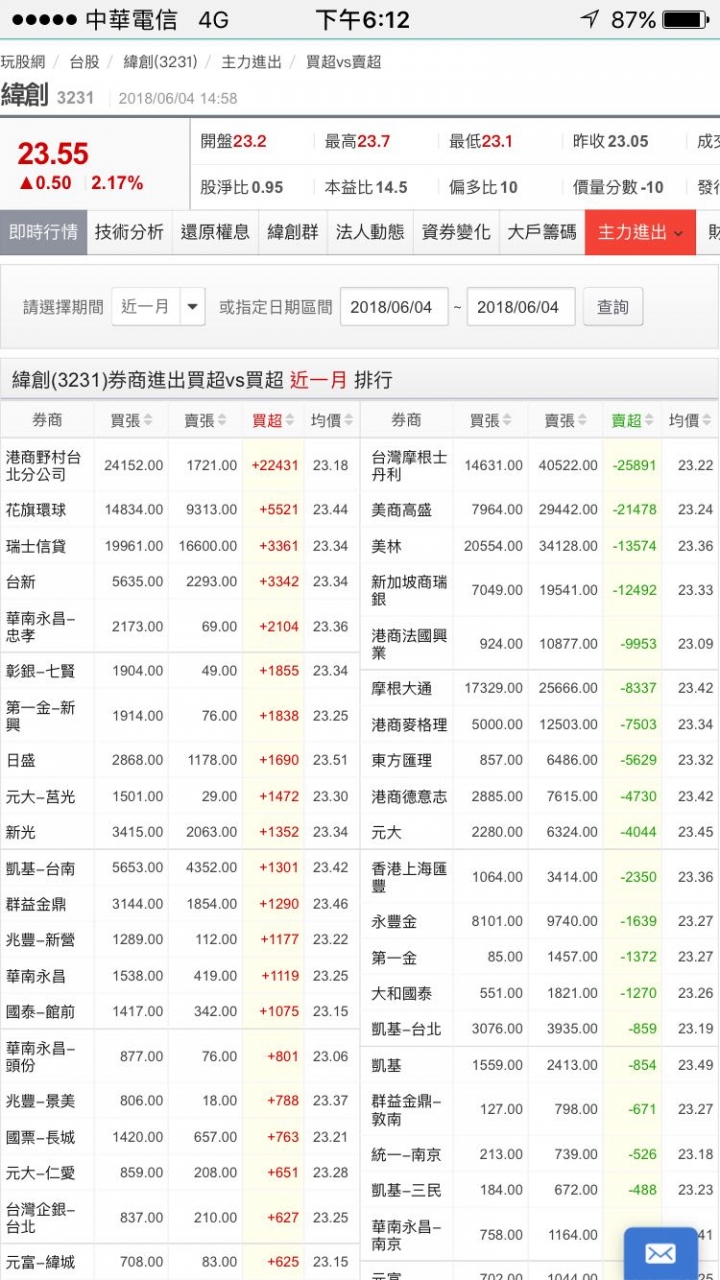This screenshot has height=1280, width=720.
Task: Select broker 凱基-台北
Action: 406,1029
